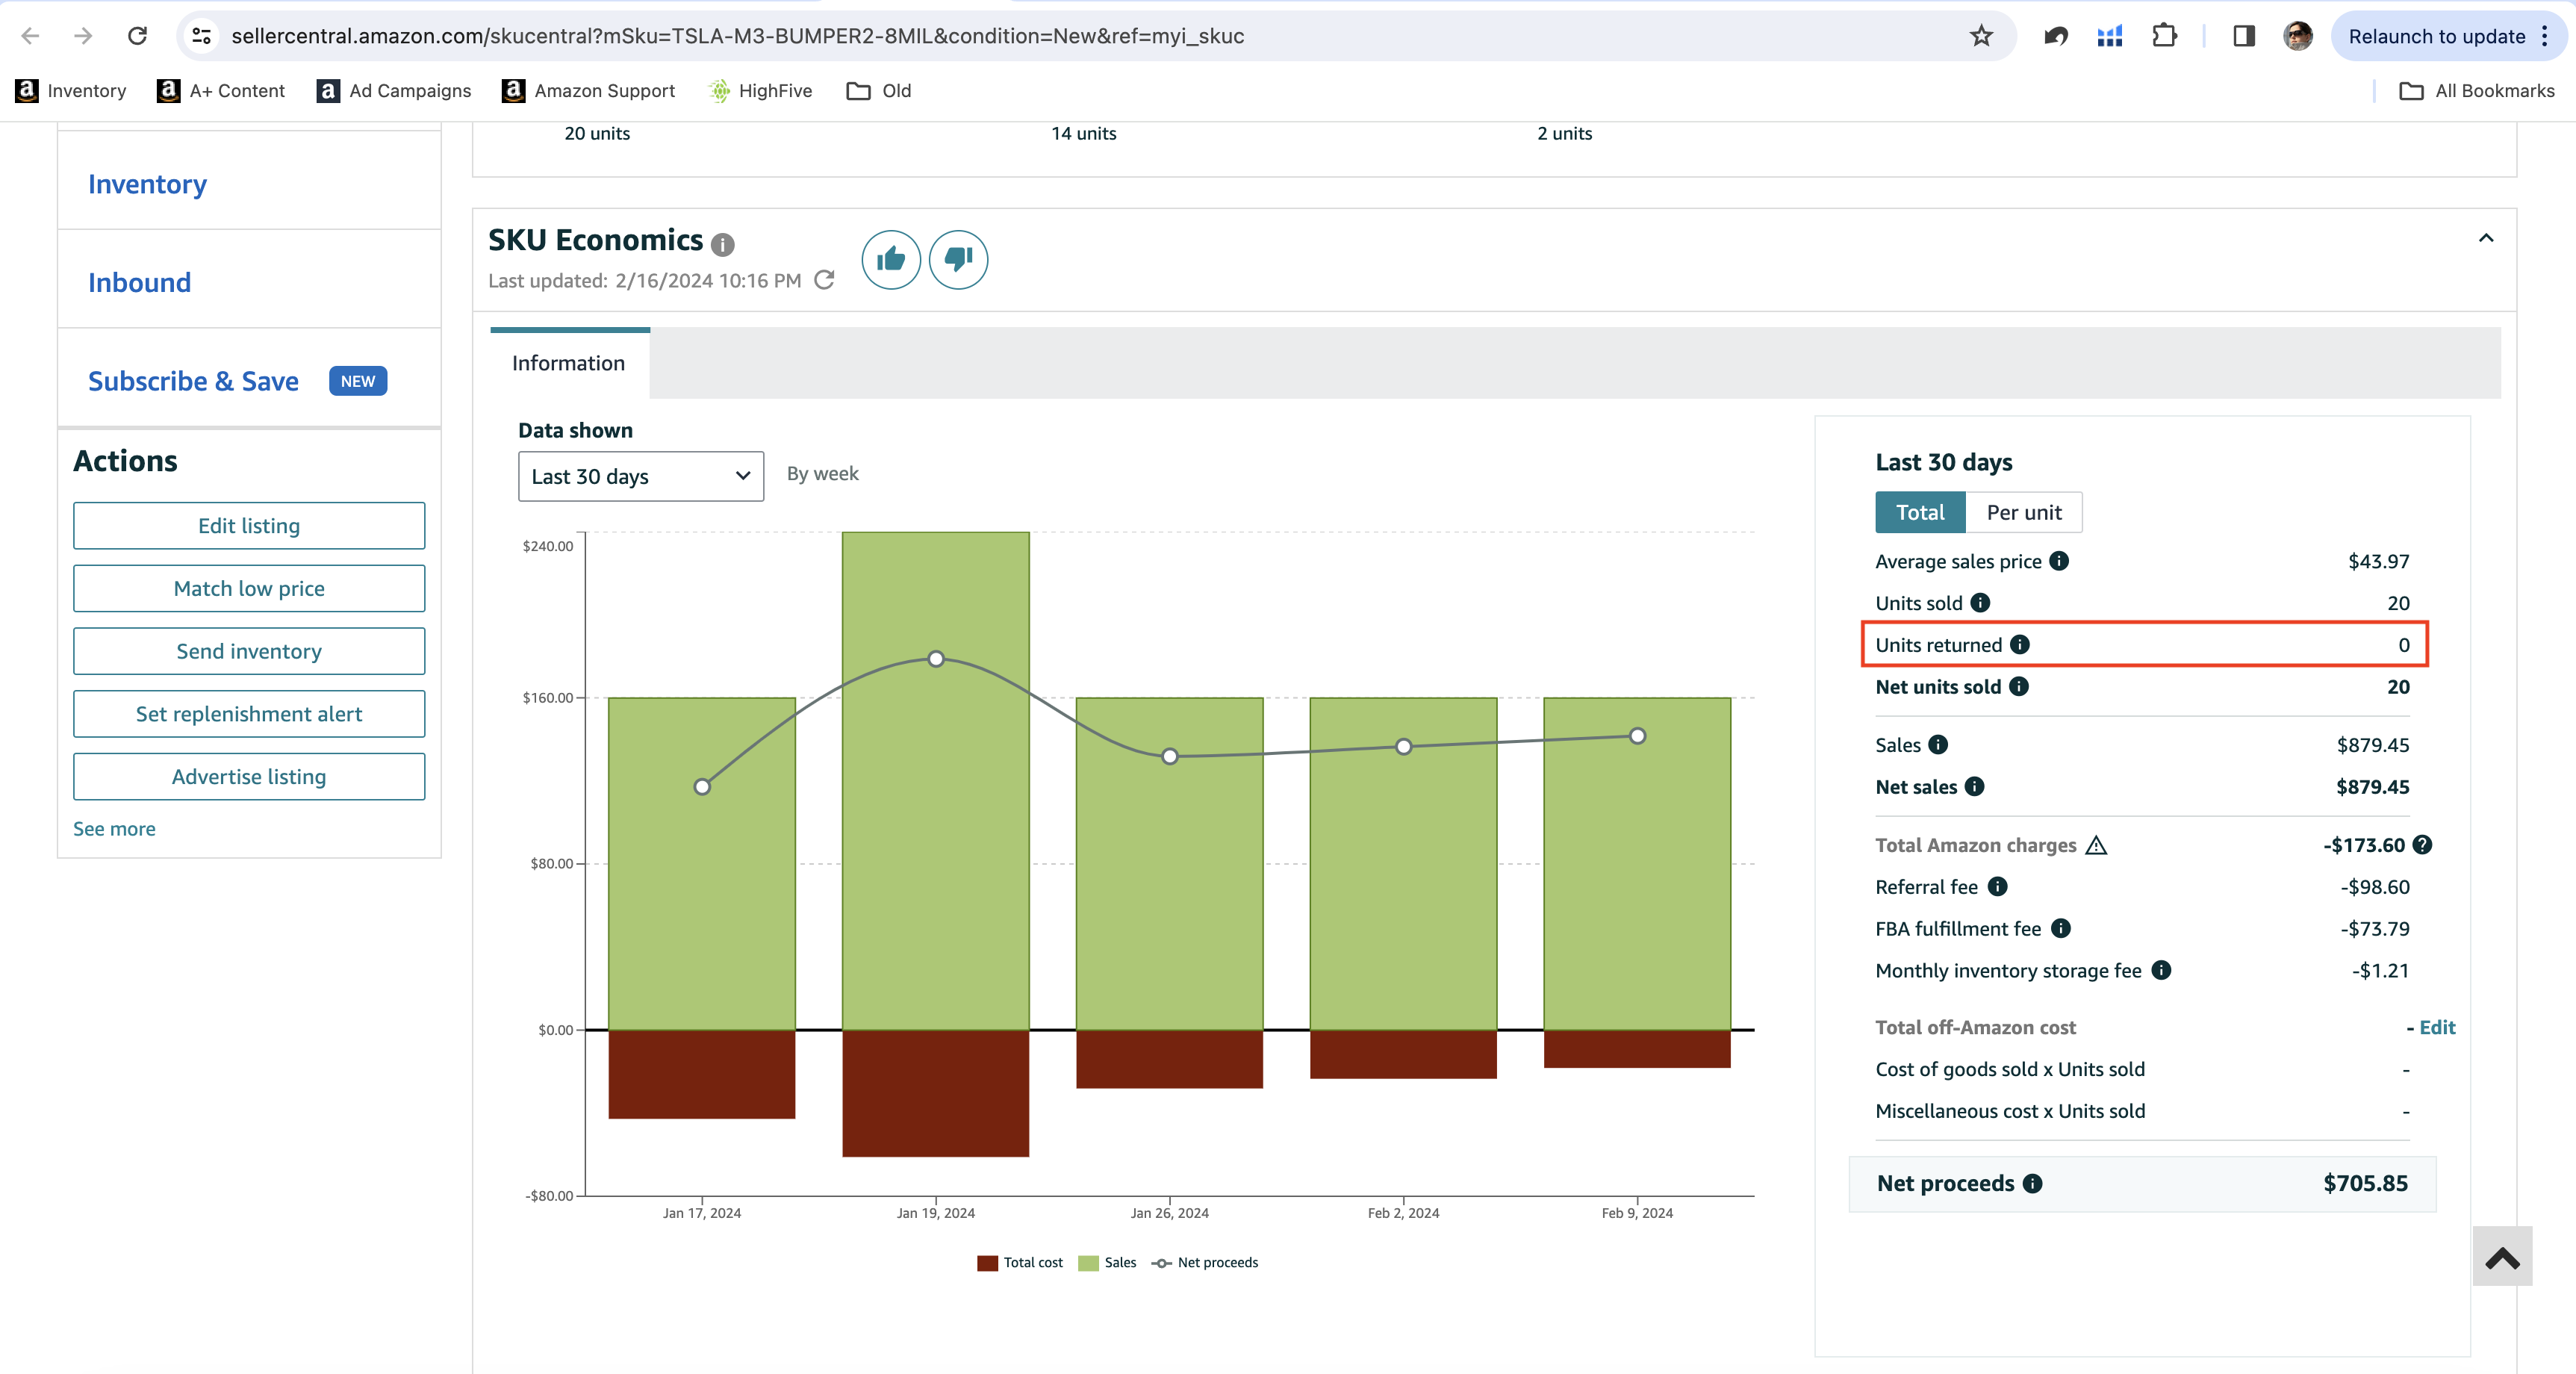Screen dimensions: 2576x1374
Task: Reload the page with the refresh icon
Action: point(137,36)
